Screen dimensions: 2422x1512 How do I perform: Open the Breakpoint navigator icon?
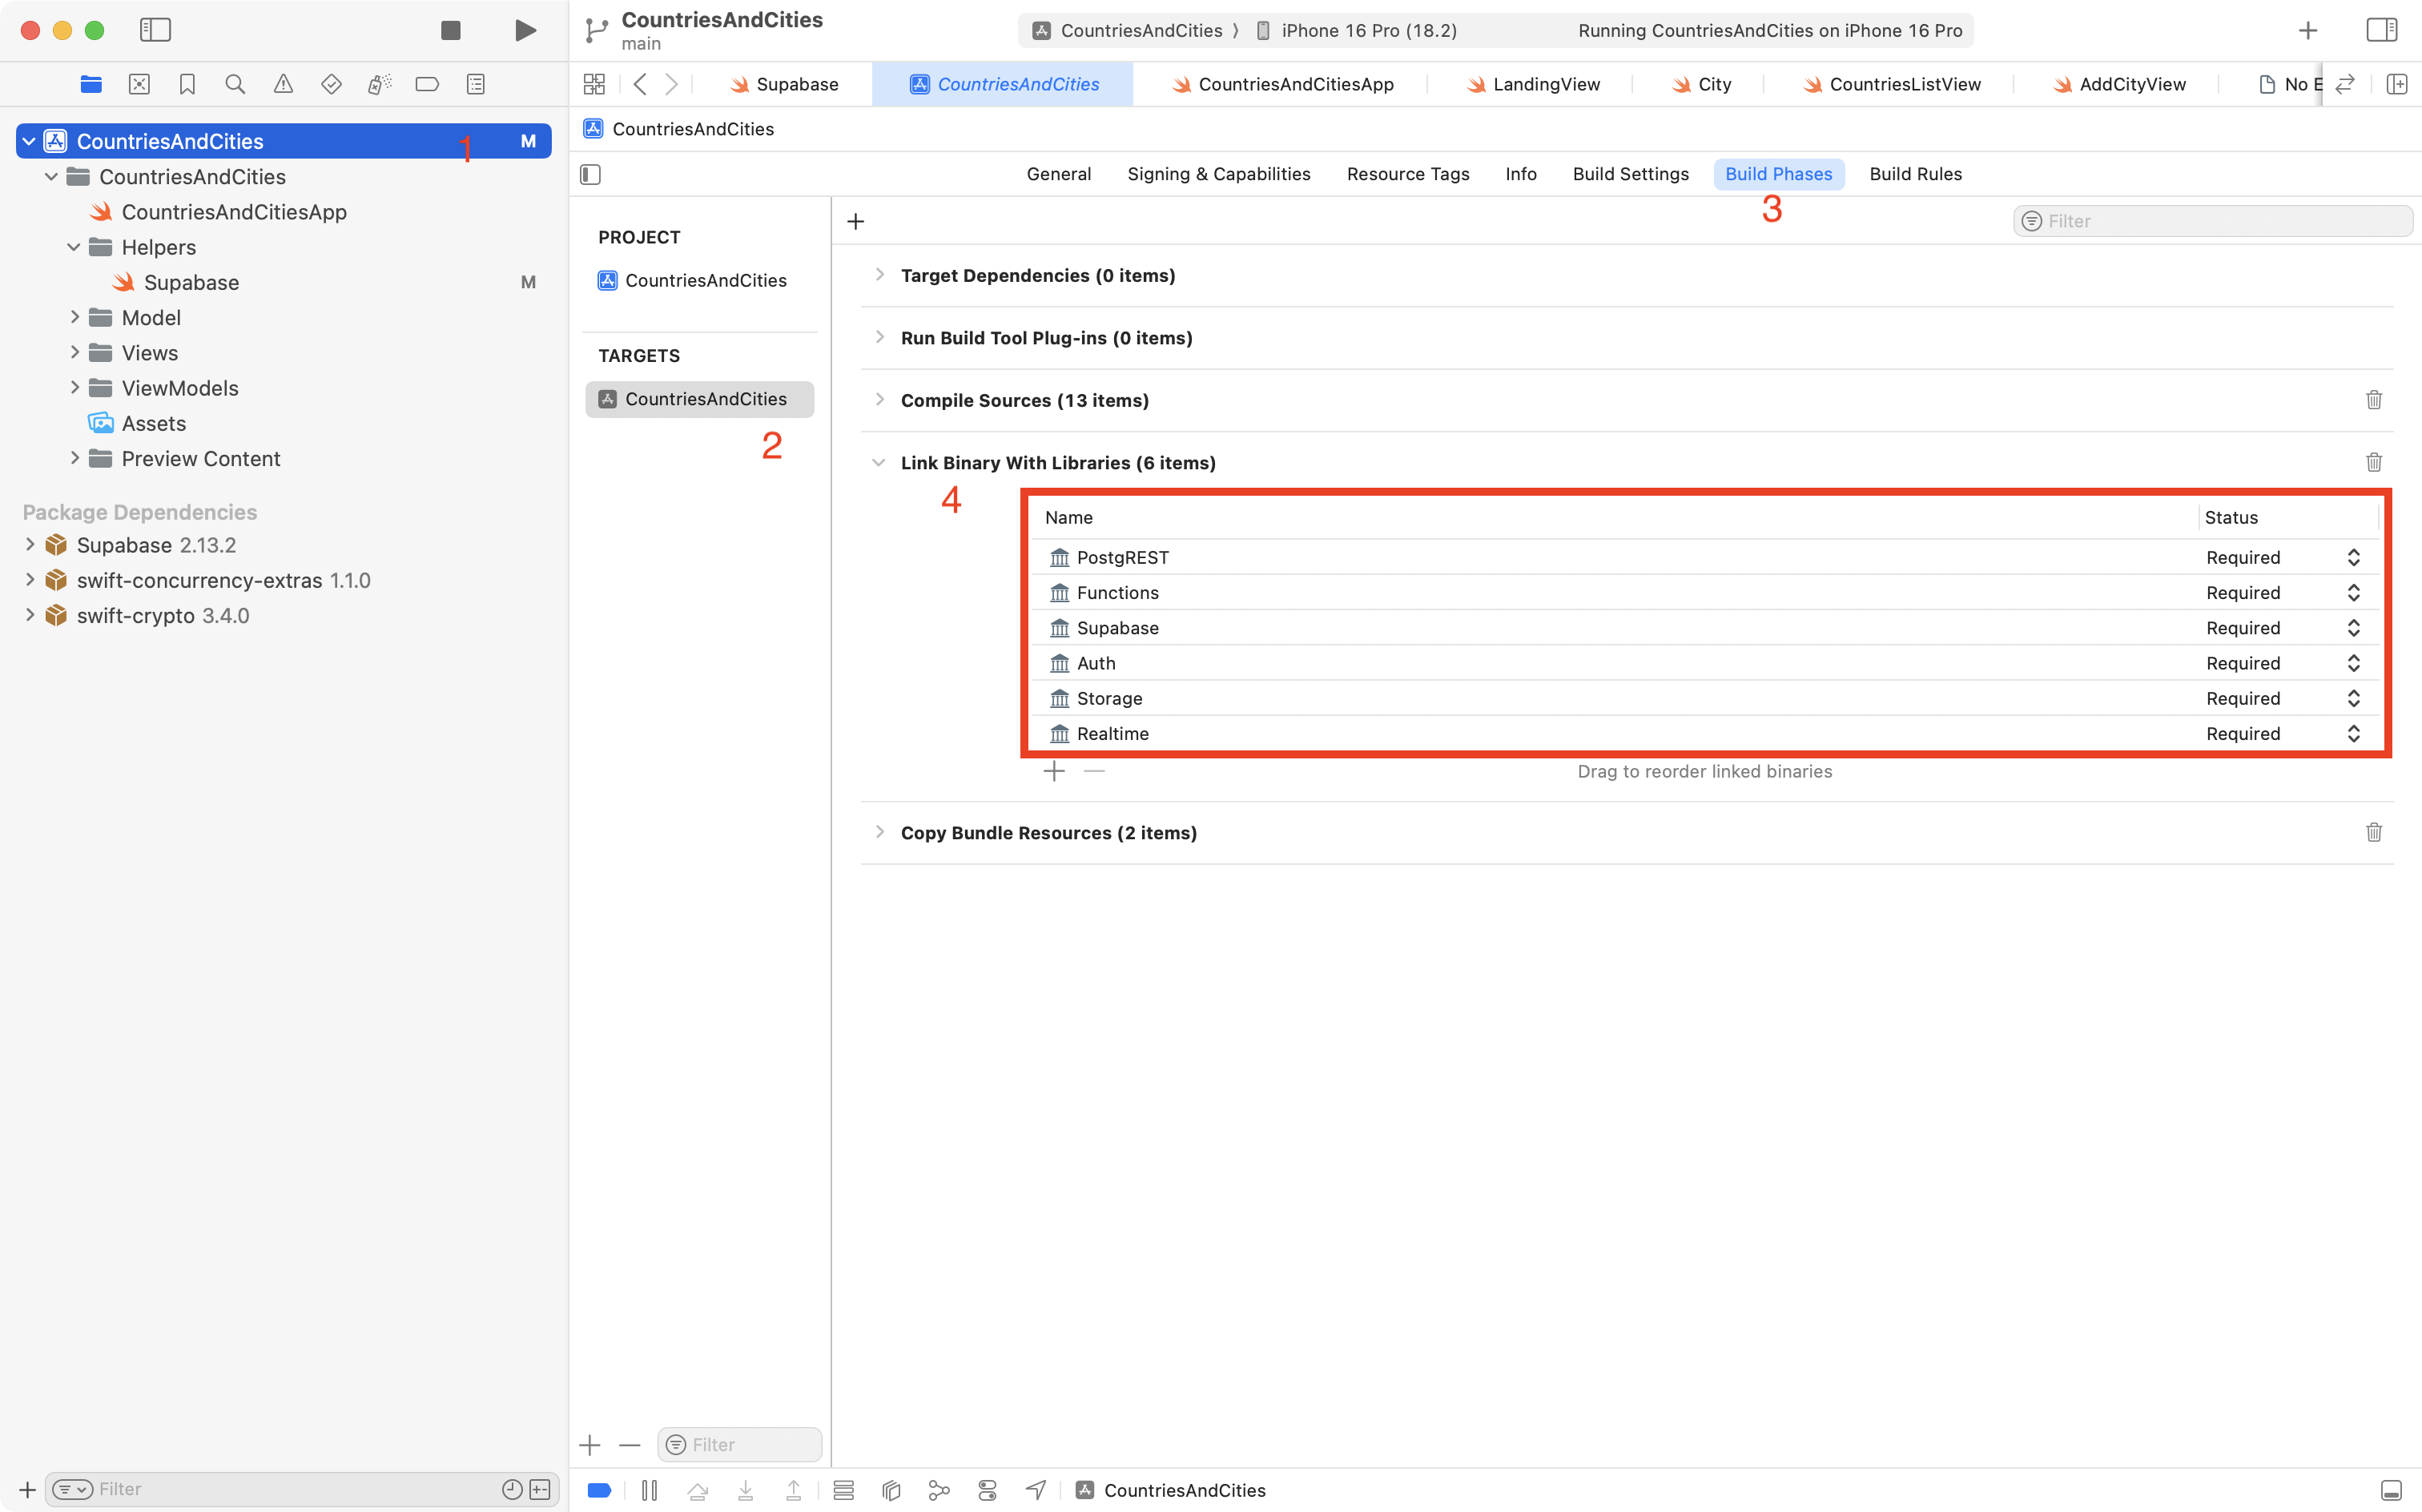(x=427, y=84)
